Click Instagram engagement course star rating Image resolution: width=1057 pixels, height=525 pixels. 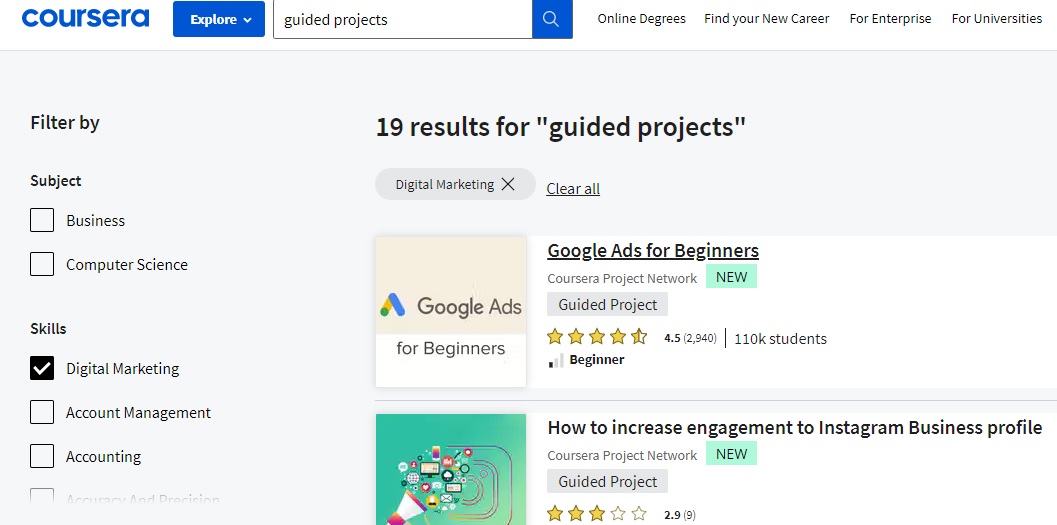click(597, 514)
